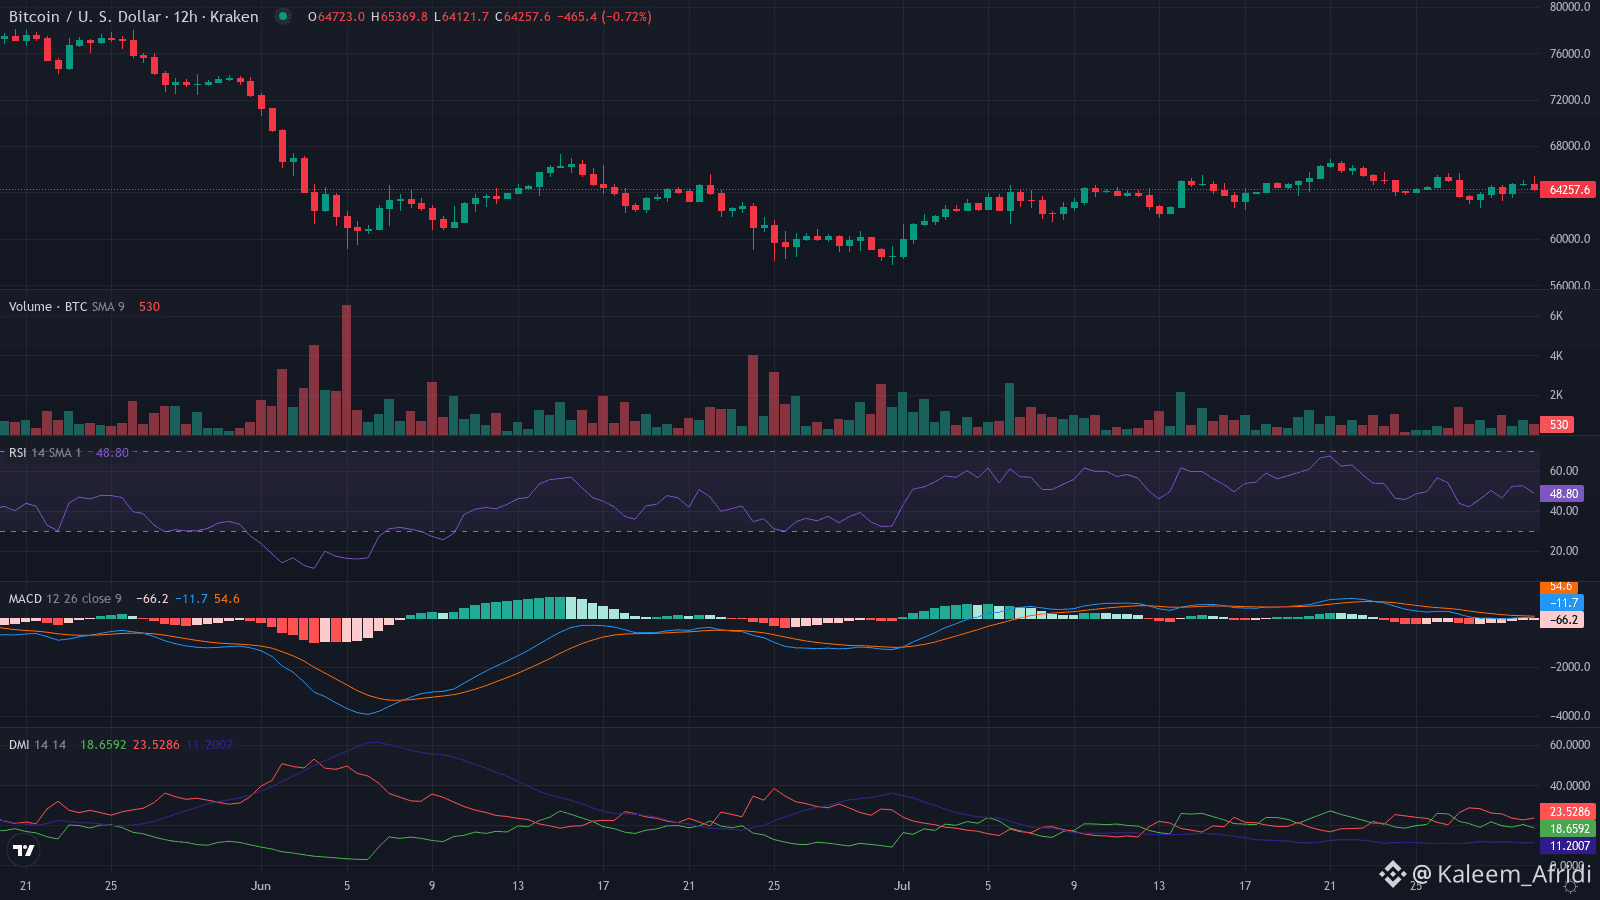Click the red 530 volume axis tag
The width and height of the screenshot is (1600, 900).
tap(1559, 425)
